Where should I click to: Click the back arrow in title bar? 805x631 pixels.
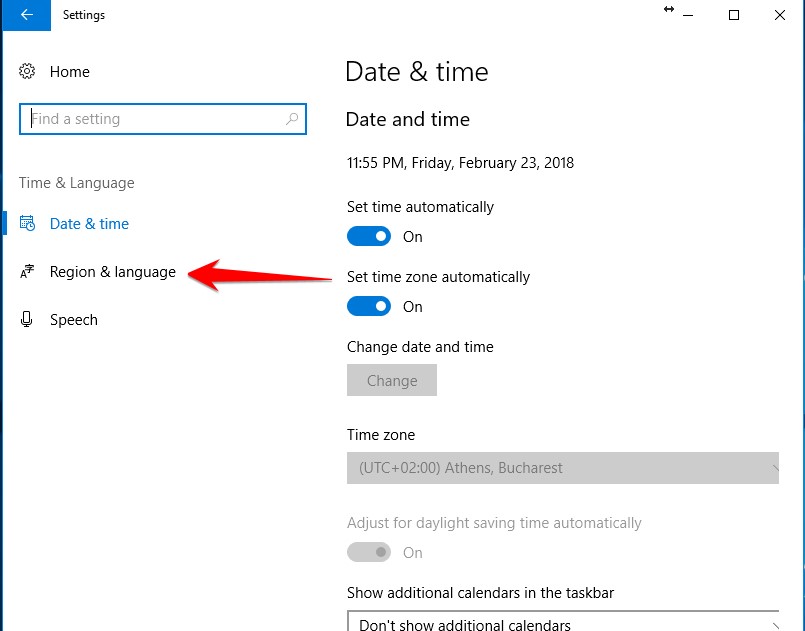[x=26, y=15]
